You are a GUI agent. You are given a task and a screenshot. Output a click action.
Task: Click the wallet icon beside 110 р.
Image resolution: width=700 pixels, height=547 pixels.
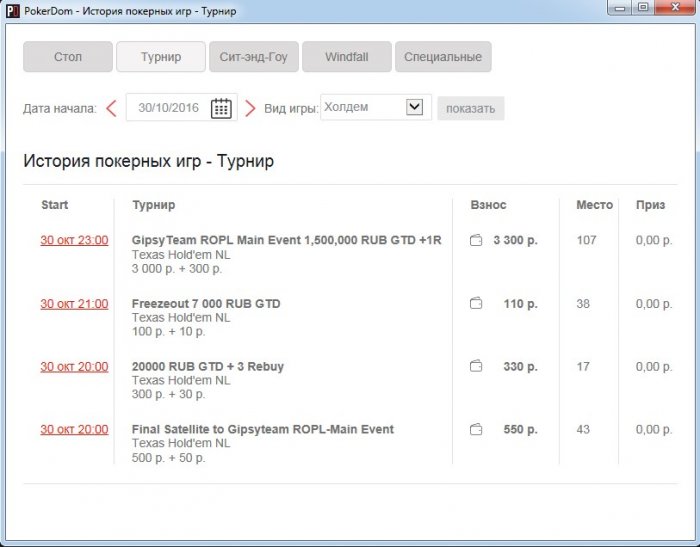pos(476,304)
